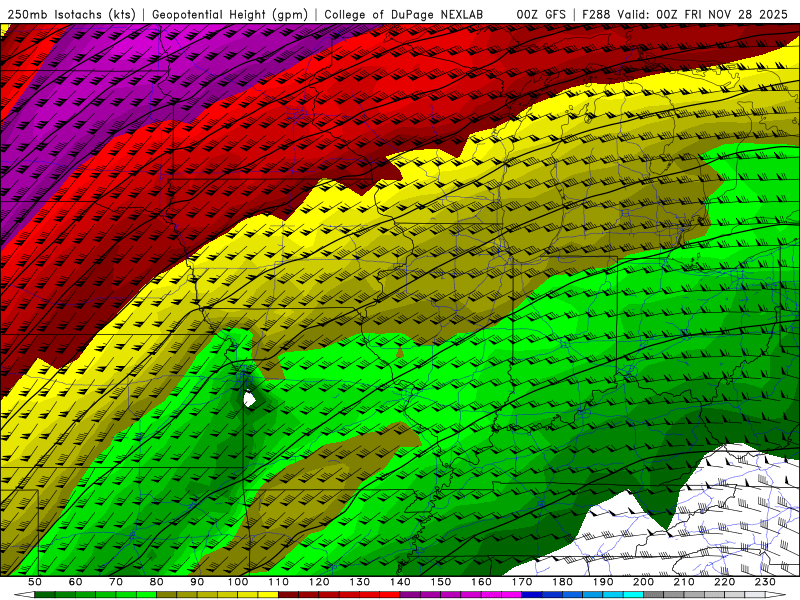Click the 'Valid: 00Z FRI NOV 28 2025' timestamp
Viewport: 800px width, 600px height.
pyautogui.click(x=703, y=15)
